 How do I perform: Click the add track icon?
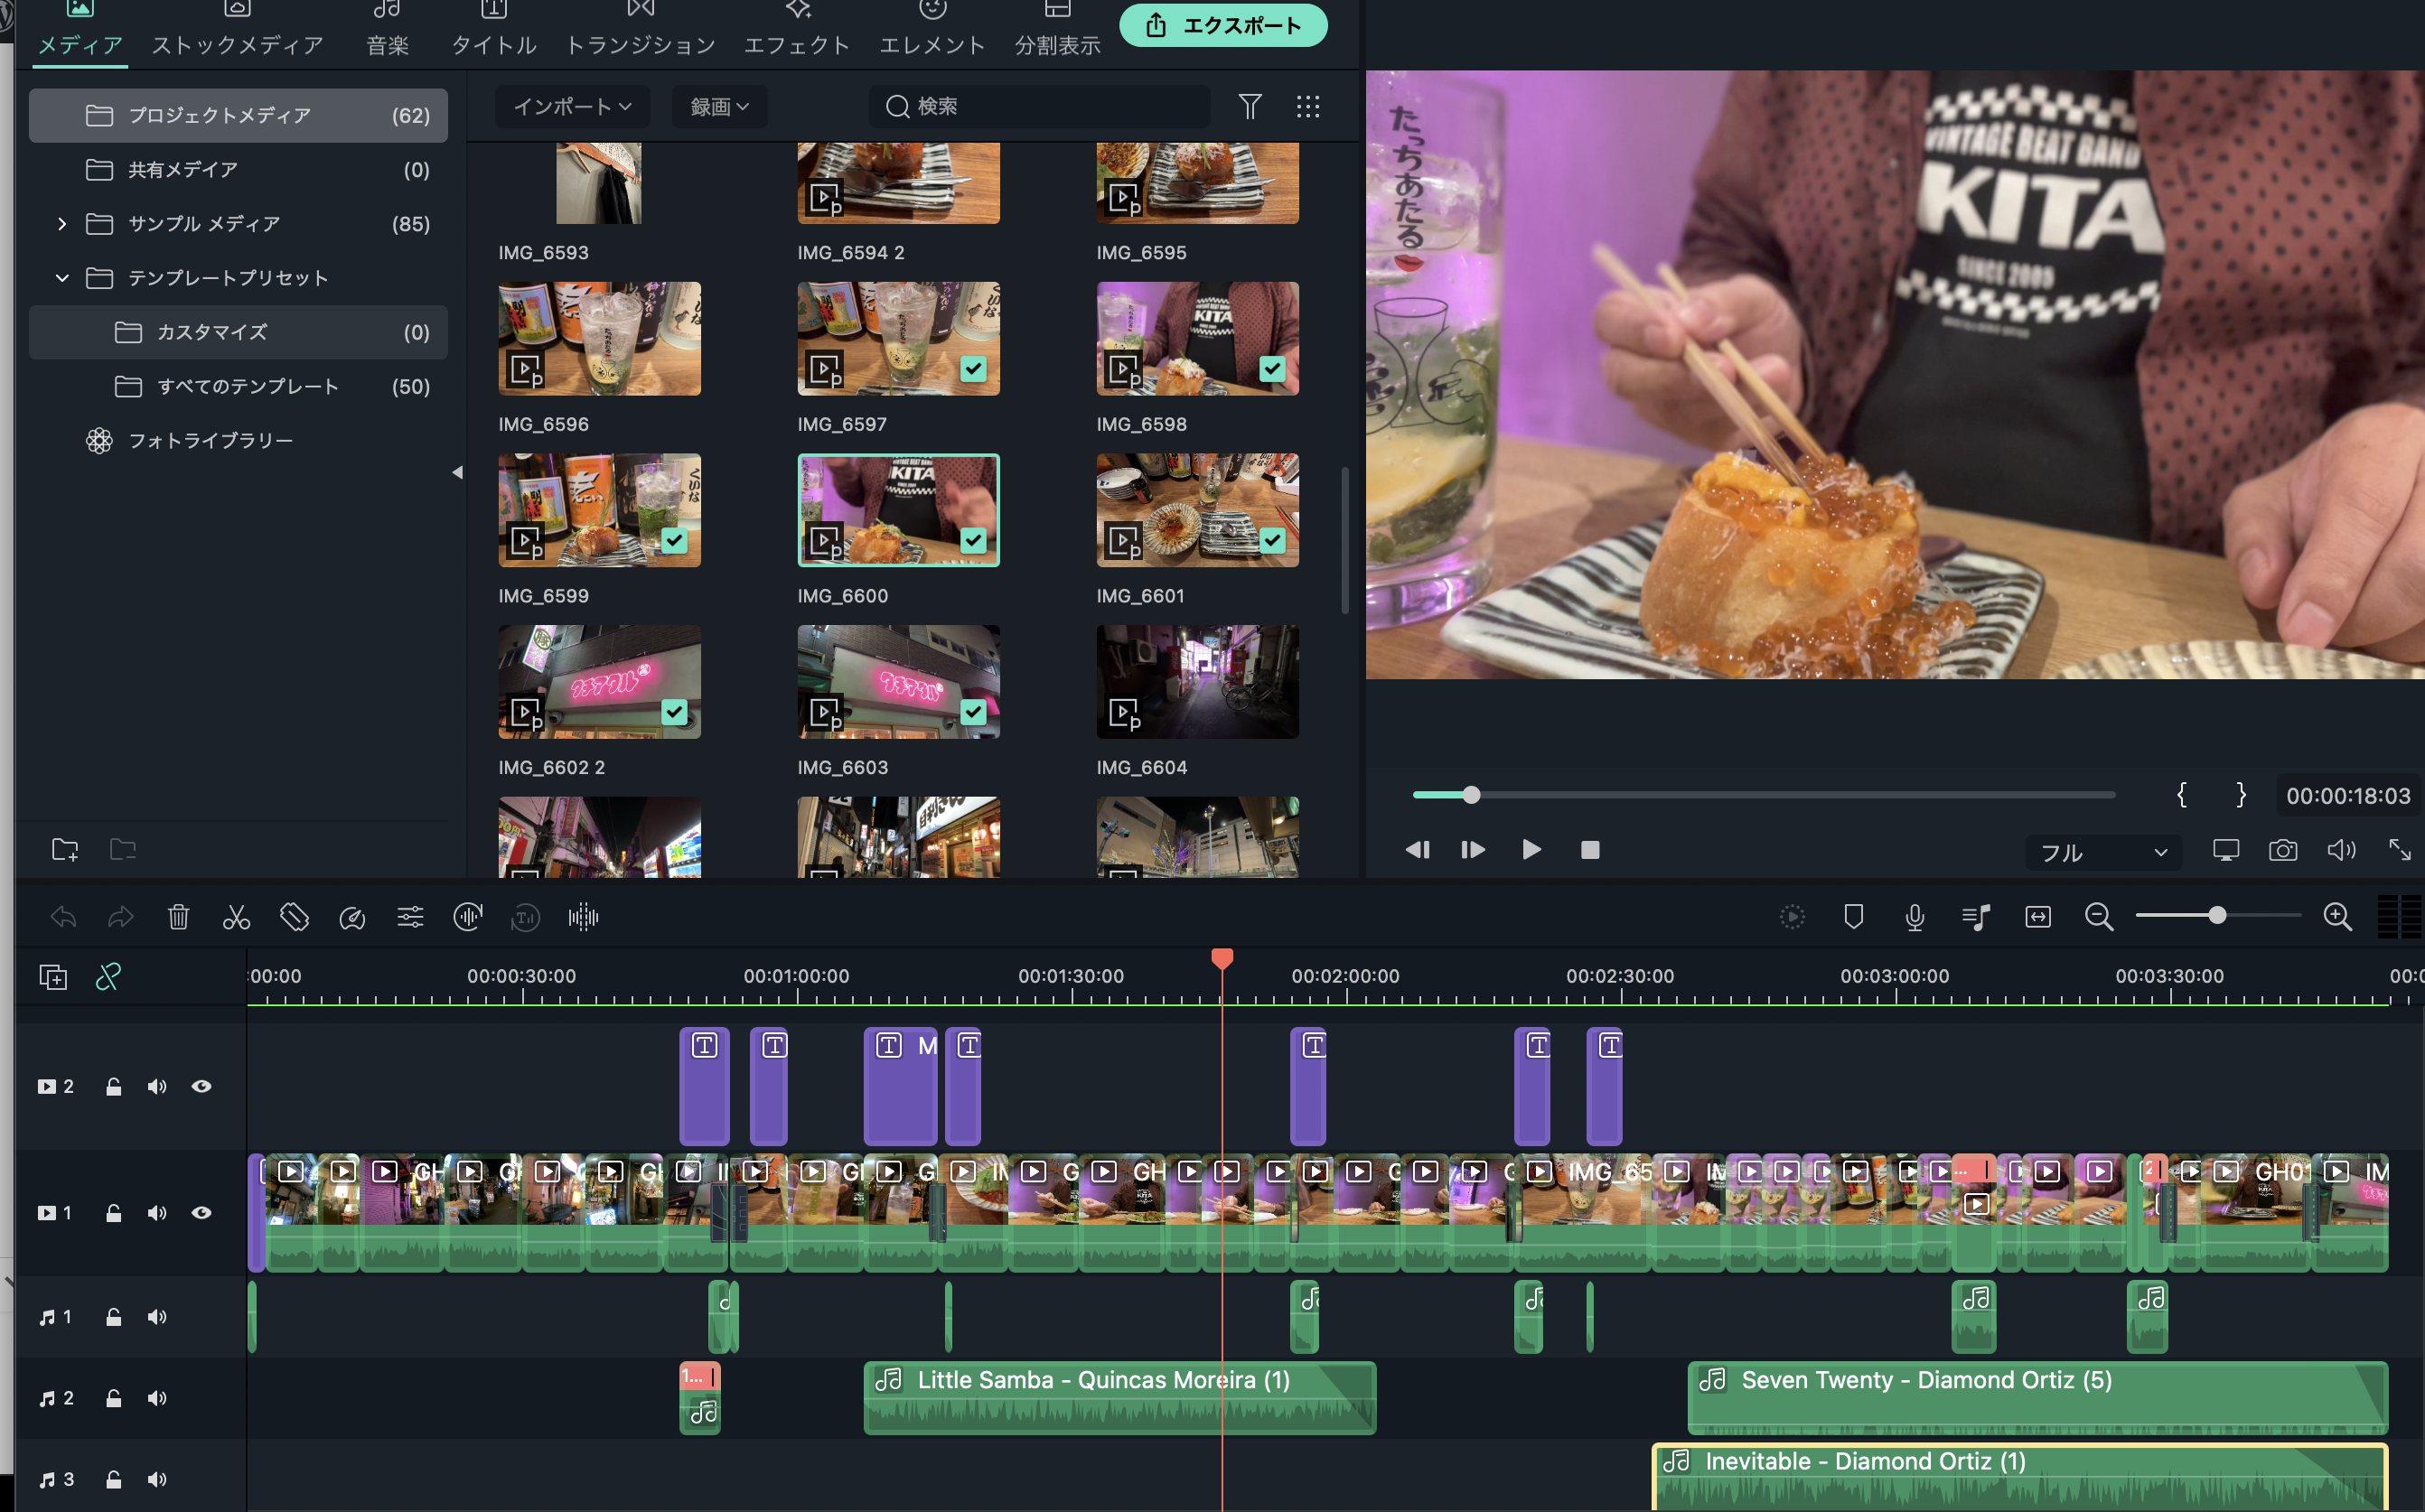click(x=53, y=977)
